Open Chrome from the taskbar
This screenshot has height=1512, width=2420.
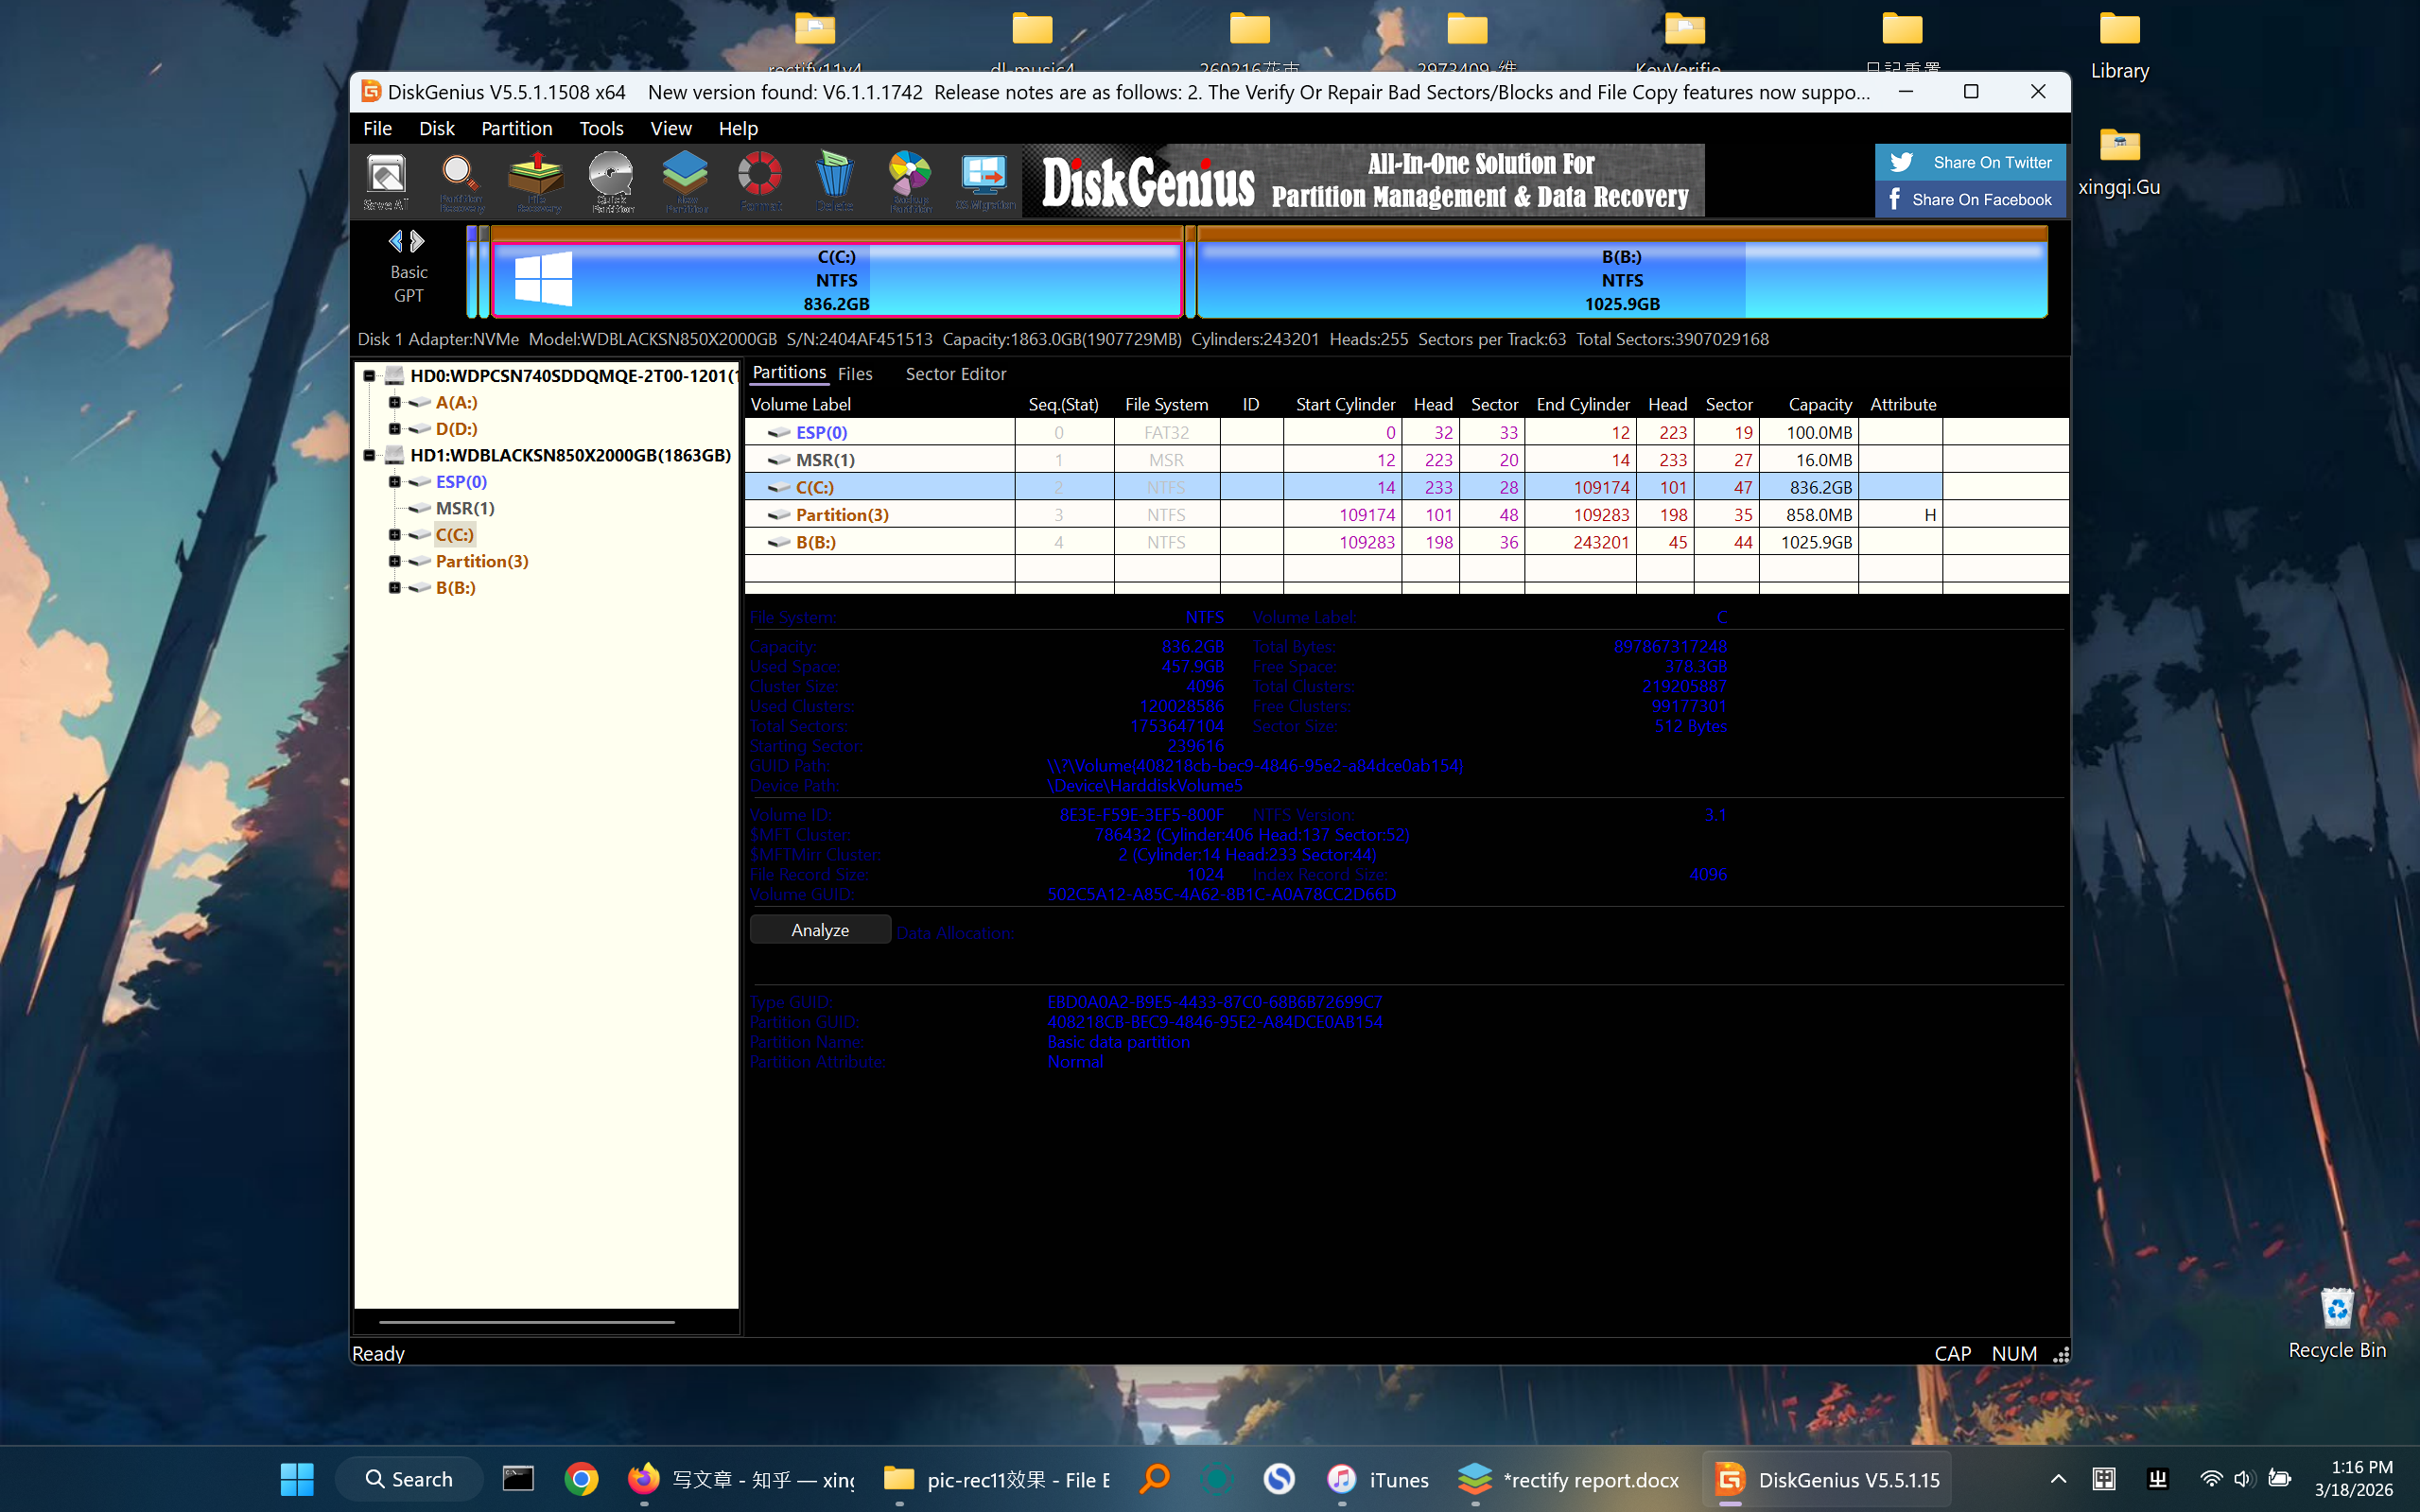(x=581, y=1478)
